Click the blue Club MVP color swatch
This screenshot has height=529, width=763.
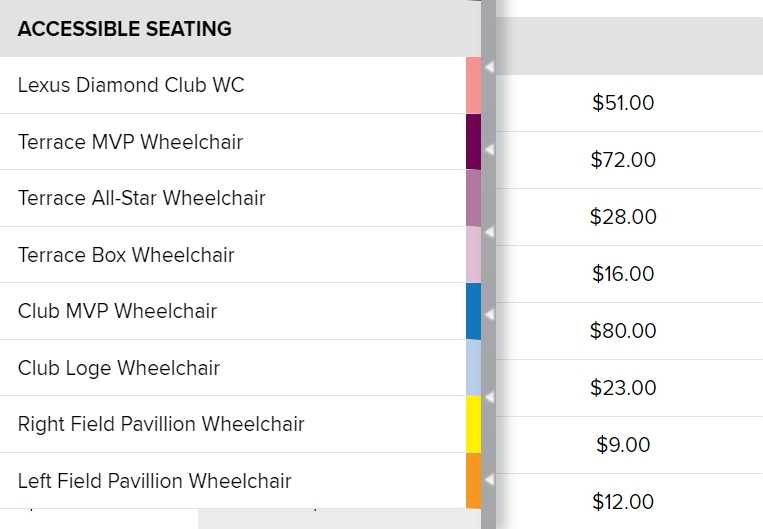(x=473, y=311)
